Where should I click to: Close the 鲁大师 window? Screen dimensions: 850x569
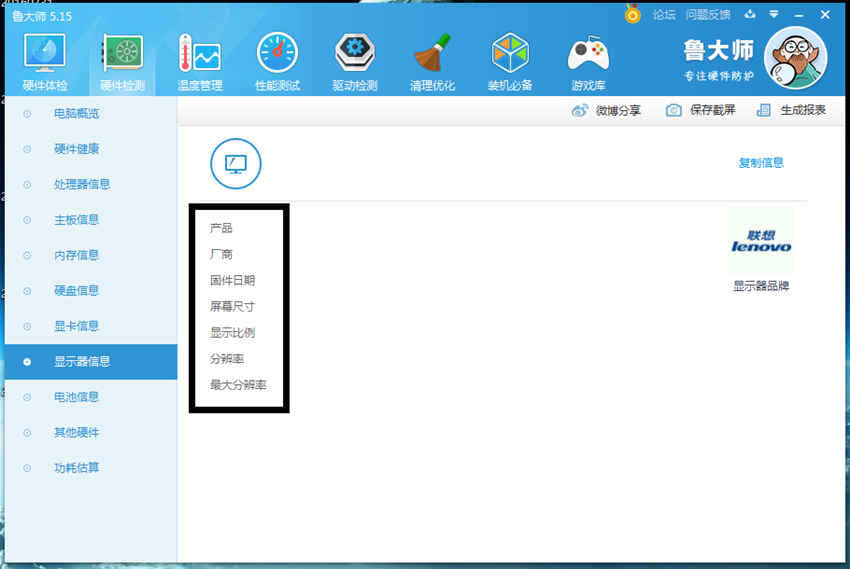pyautogui.click(x=825, y=15)
